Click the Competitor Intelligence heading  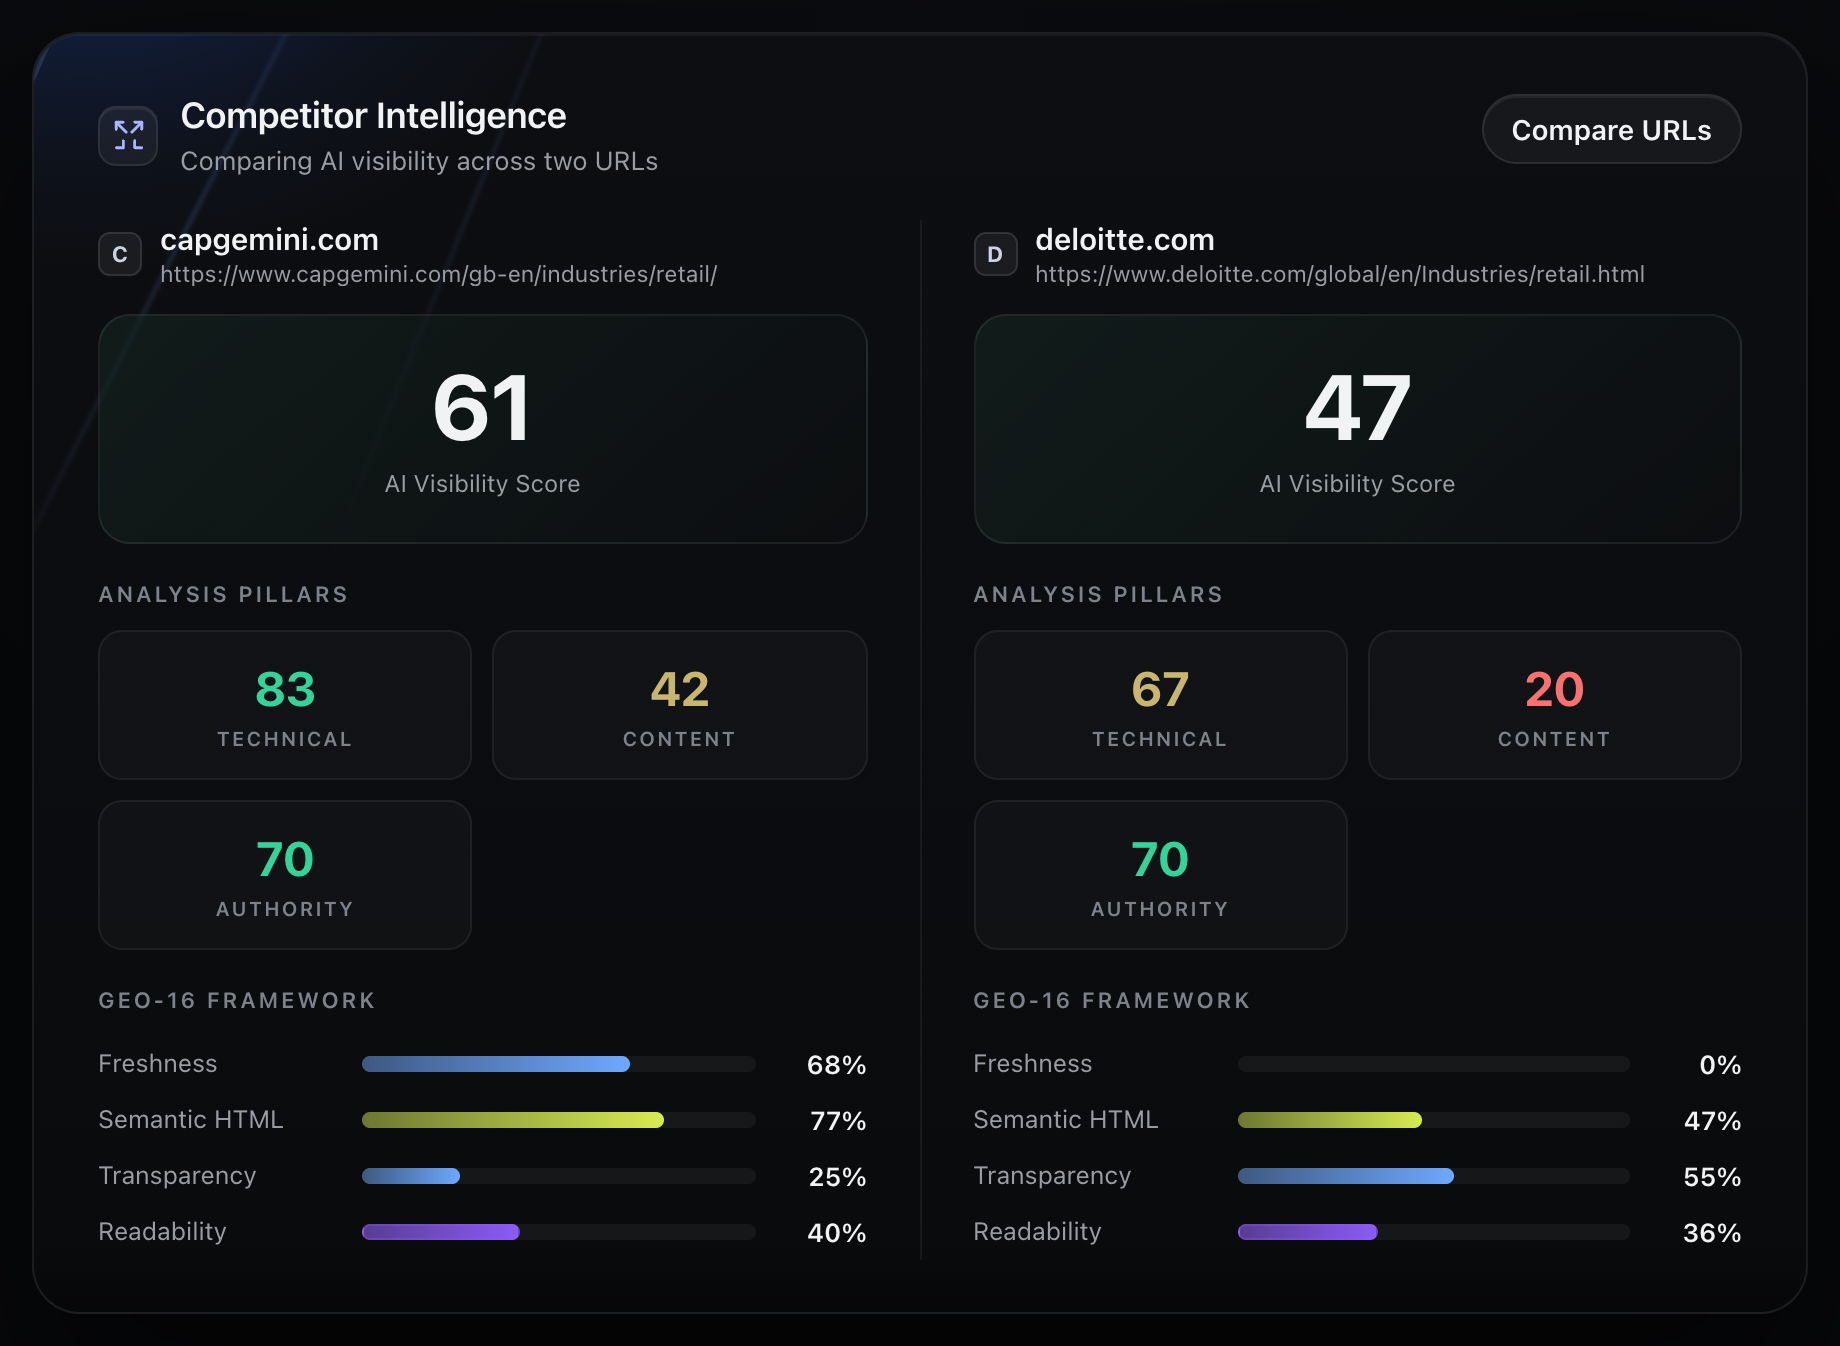coord(373,116)
